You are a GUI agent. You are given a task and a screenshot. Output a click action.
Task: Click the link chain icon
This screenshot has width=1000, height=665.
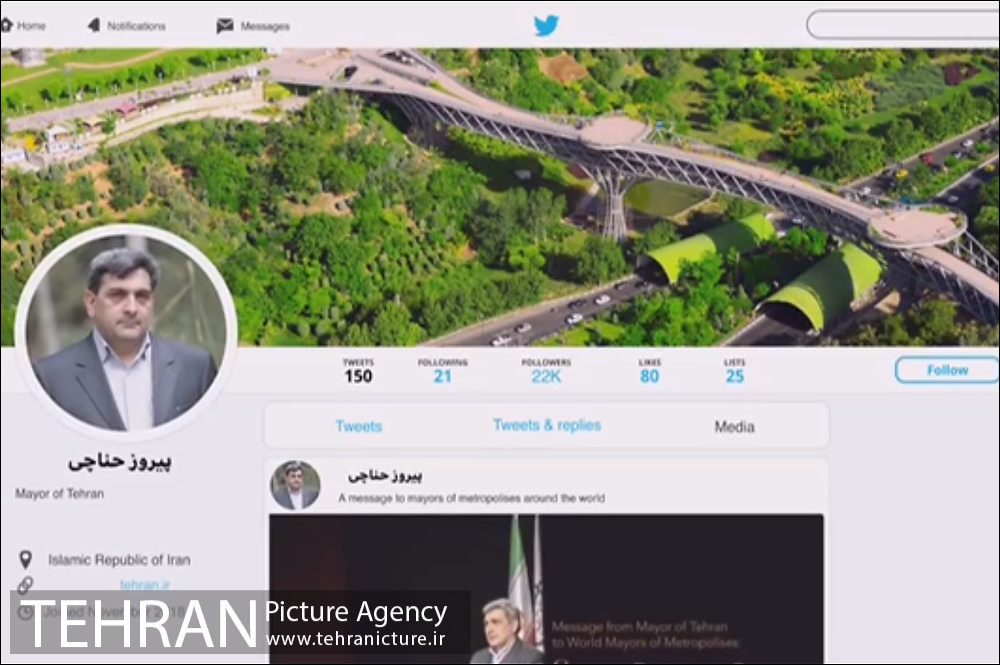(x=26, y=585)
